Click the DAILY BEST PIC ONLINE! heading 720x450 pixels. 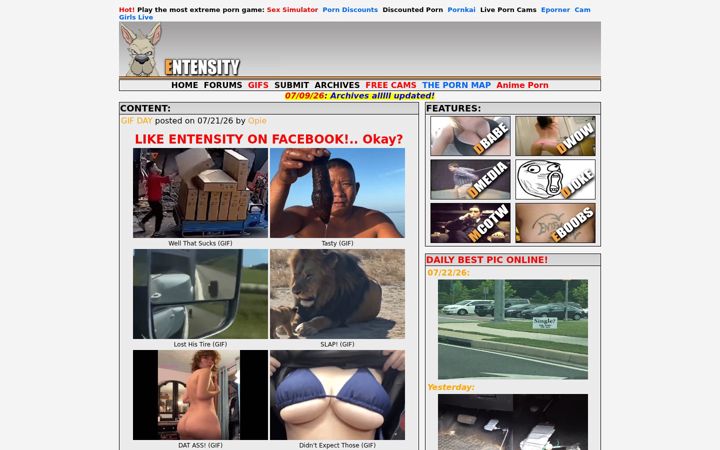tap(487, 260)
